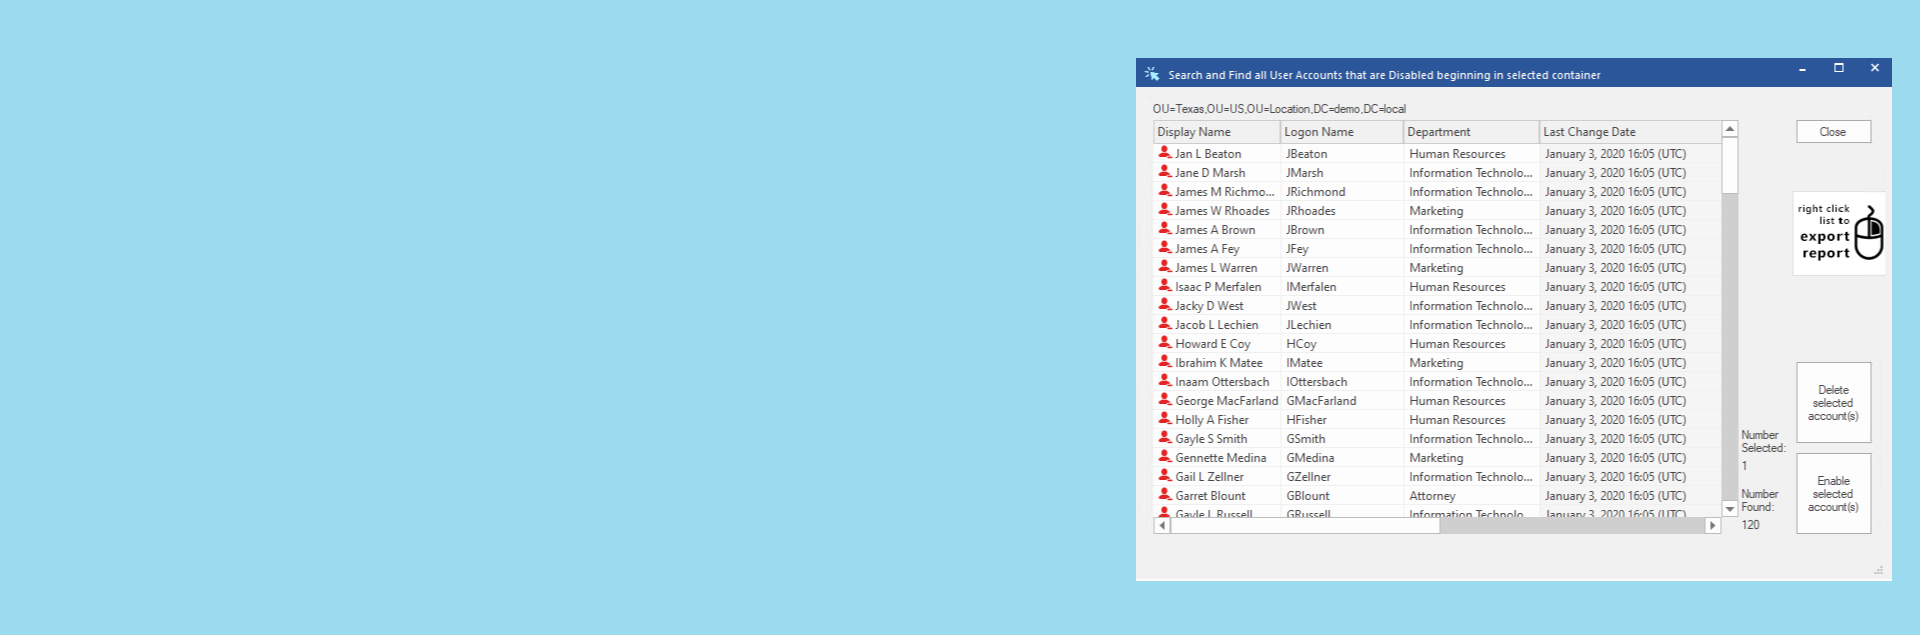The height and width of the screenshot is (635, 1920).
Task: Click user icon for James M Richmond
Action: (x=1165, y=191)
